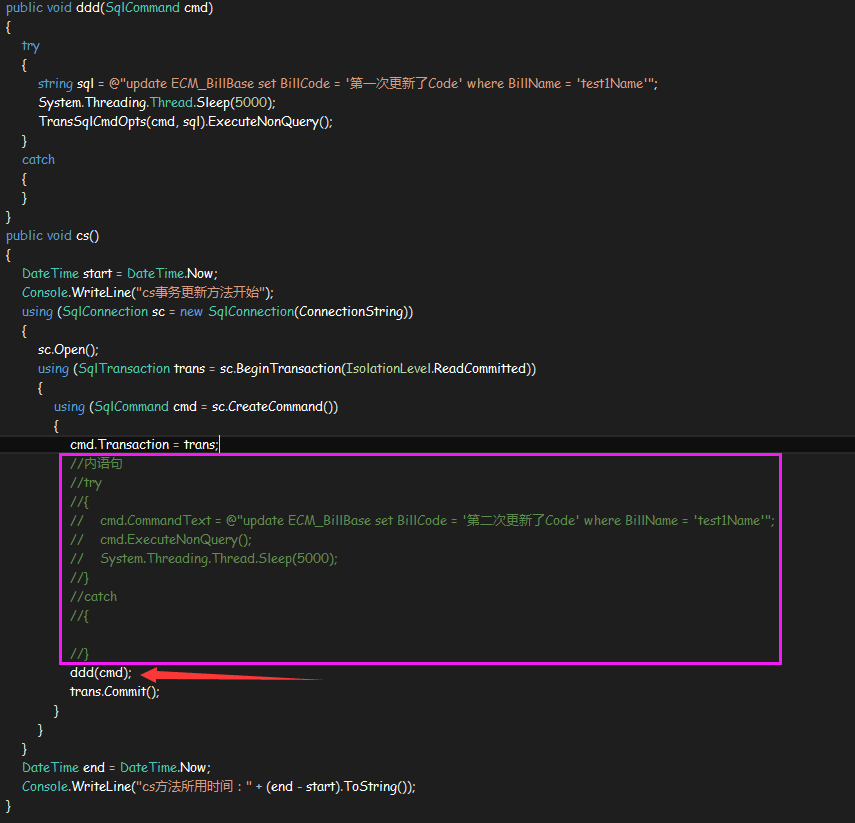Screen dimensions: 855x823
Task: Click the 'trans.Commit();' statement
Action: (x=115, y=692)
